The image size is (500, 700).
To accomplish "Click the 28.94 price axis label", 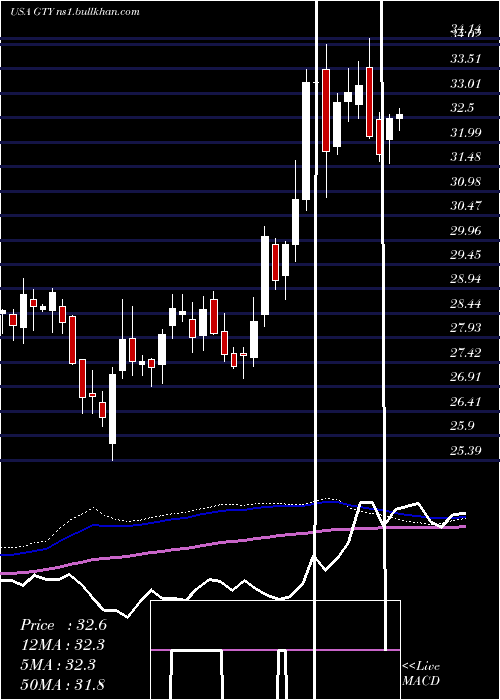I will point(465,279).
